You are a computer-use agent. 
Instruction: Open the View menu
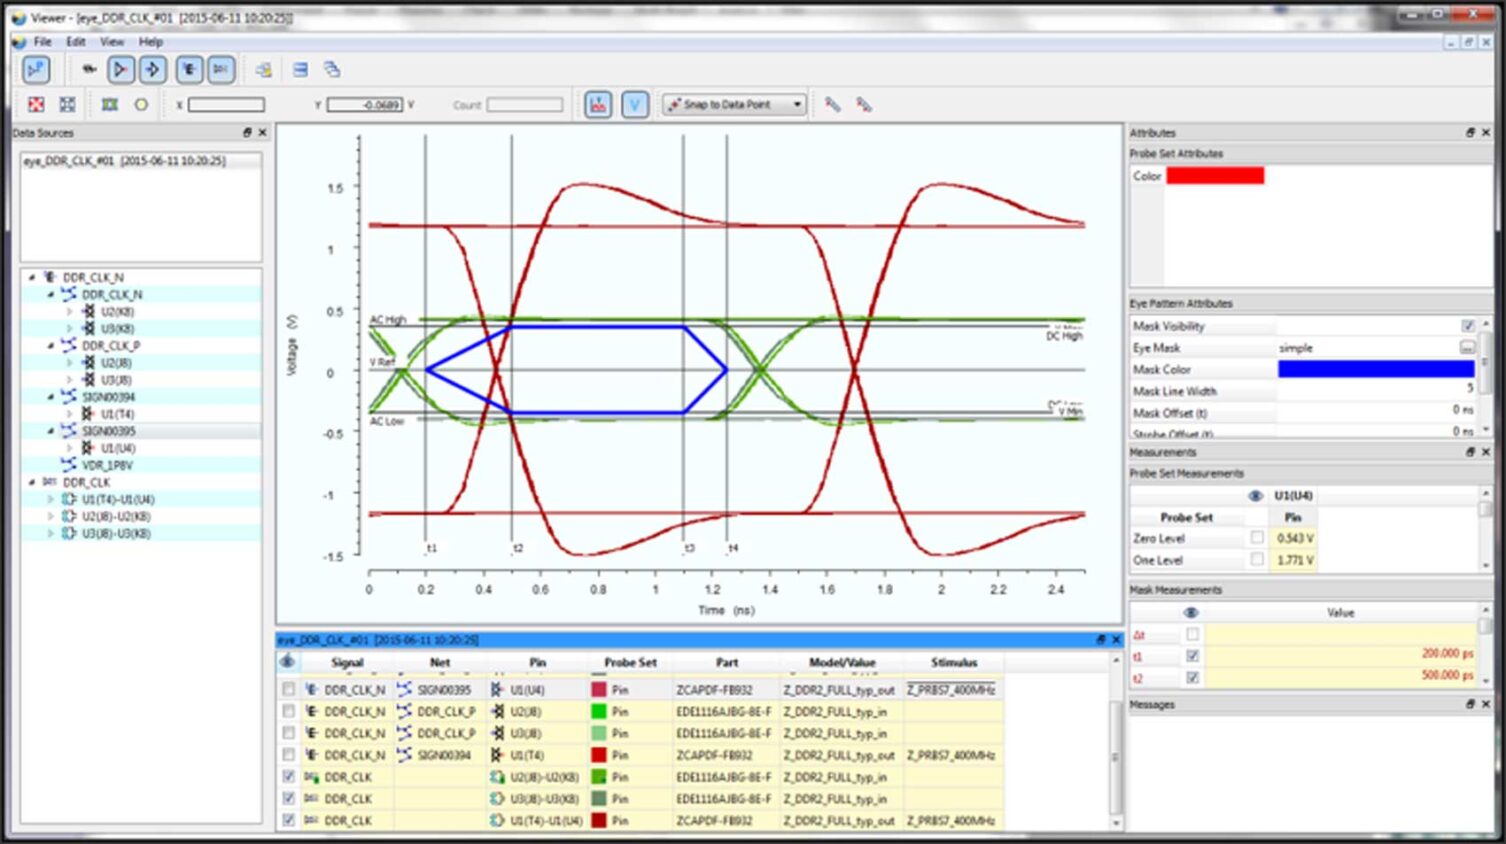tap(111, 42)
